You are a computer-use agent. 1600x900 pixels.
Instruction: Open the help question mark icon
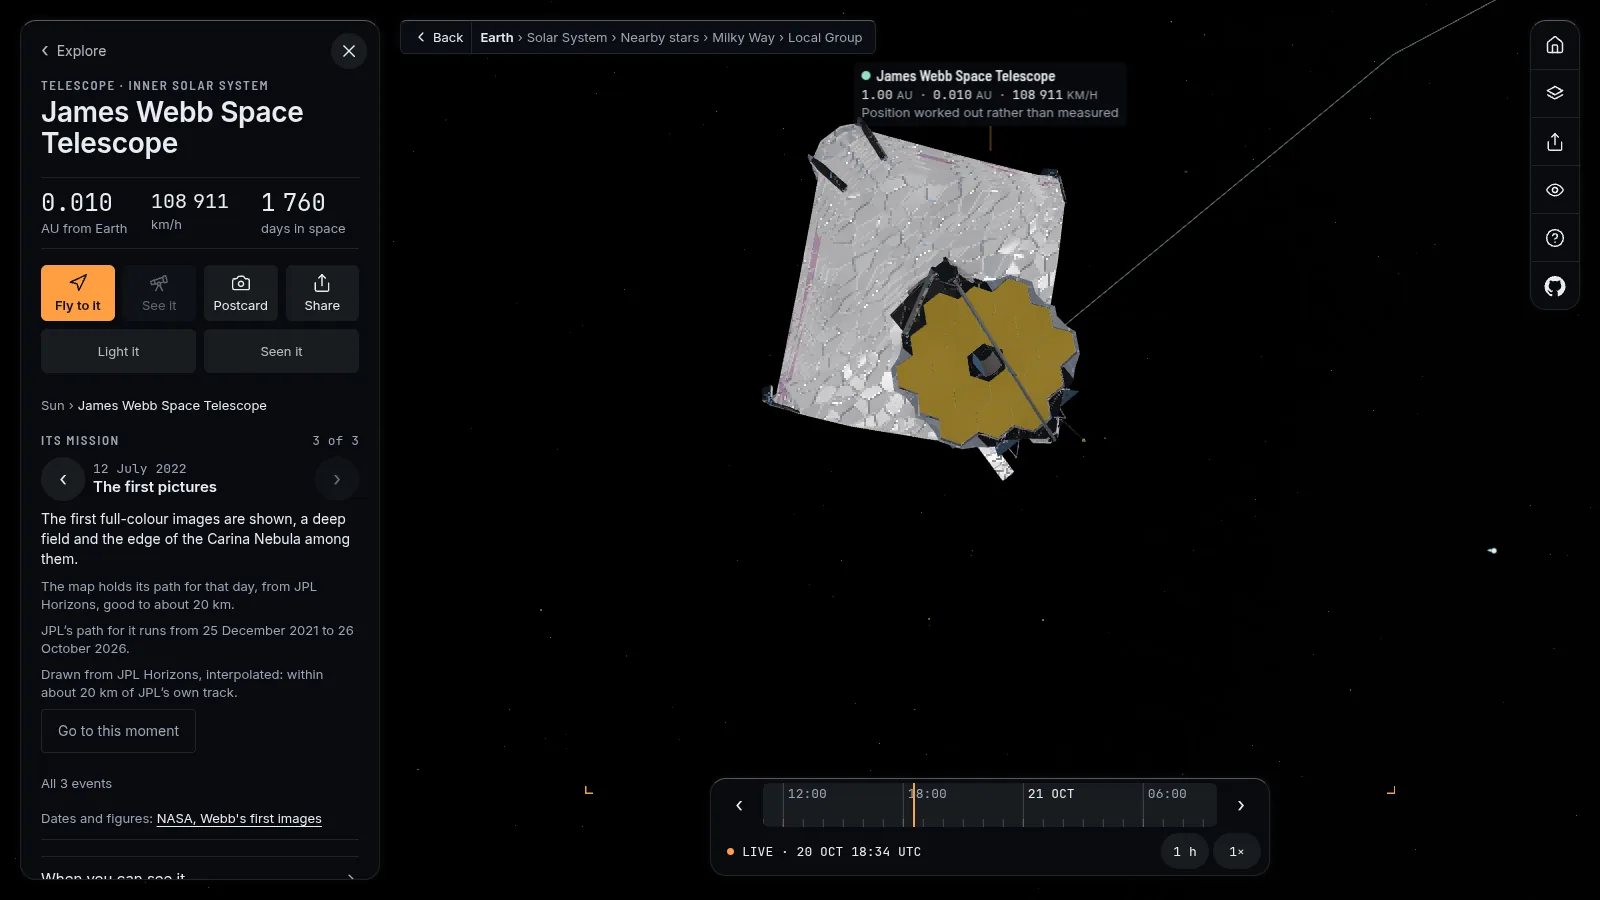pos(1555,238)
